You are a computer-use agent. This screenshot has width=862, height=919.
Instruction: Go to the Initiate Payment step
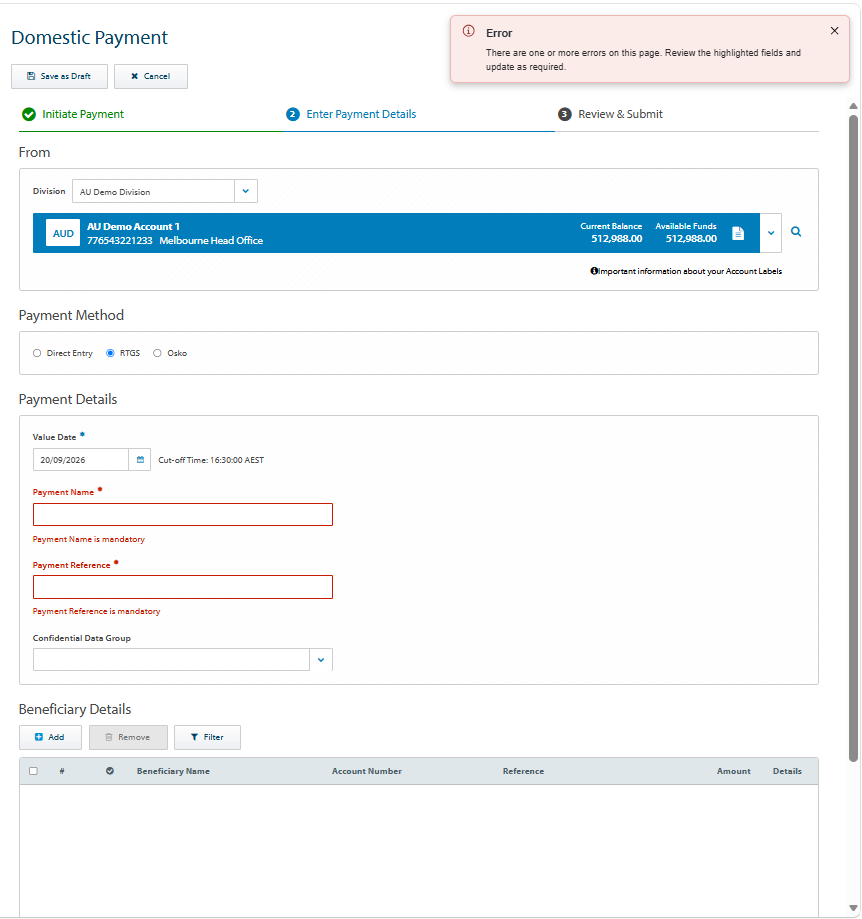point(83,114)
